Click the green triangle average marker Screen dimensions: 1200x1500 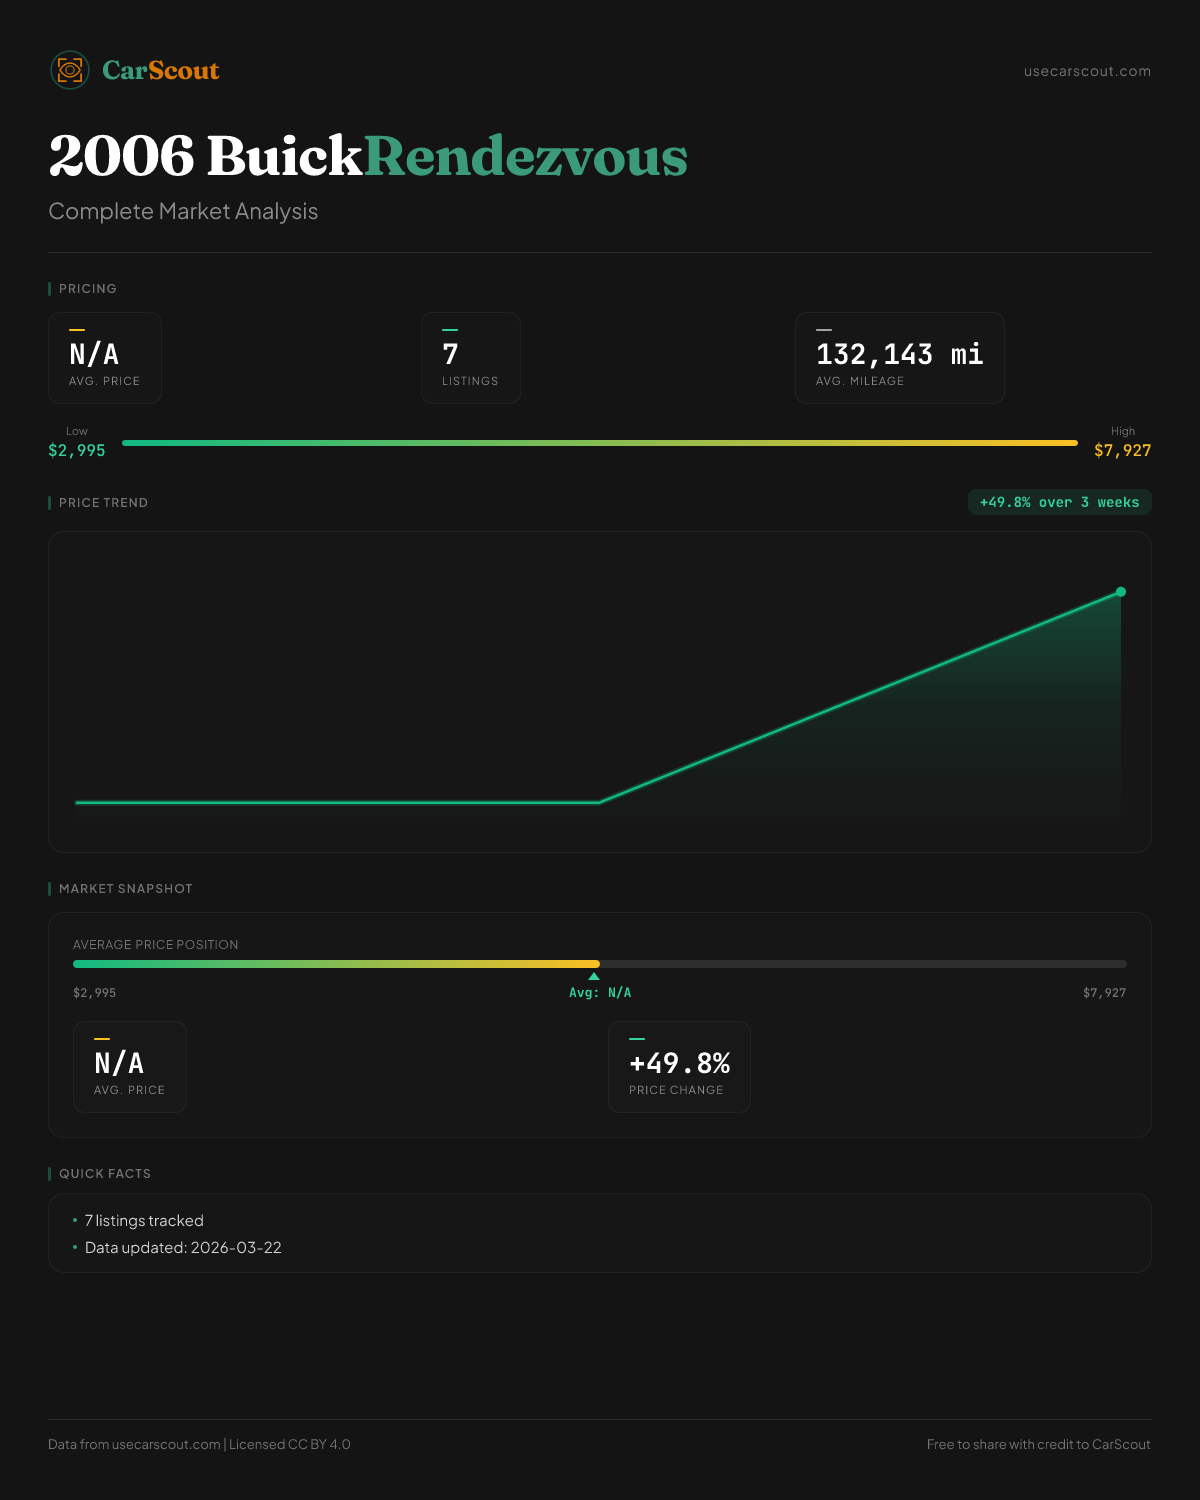coord(594,976)
